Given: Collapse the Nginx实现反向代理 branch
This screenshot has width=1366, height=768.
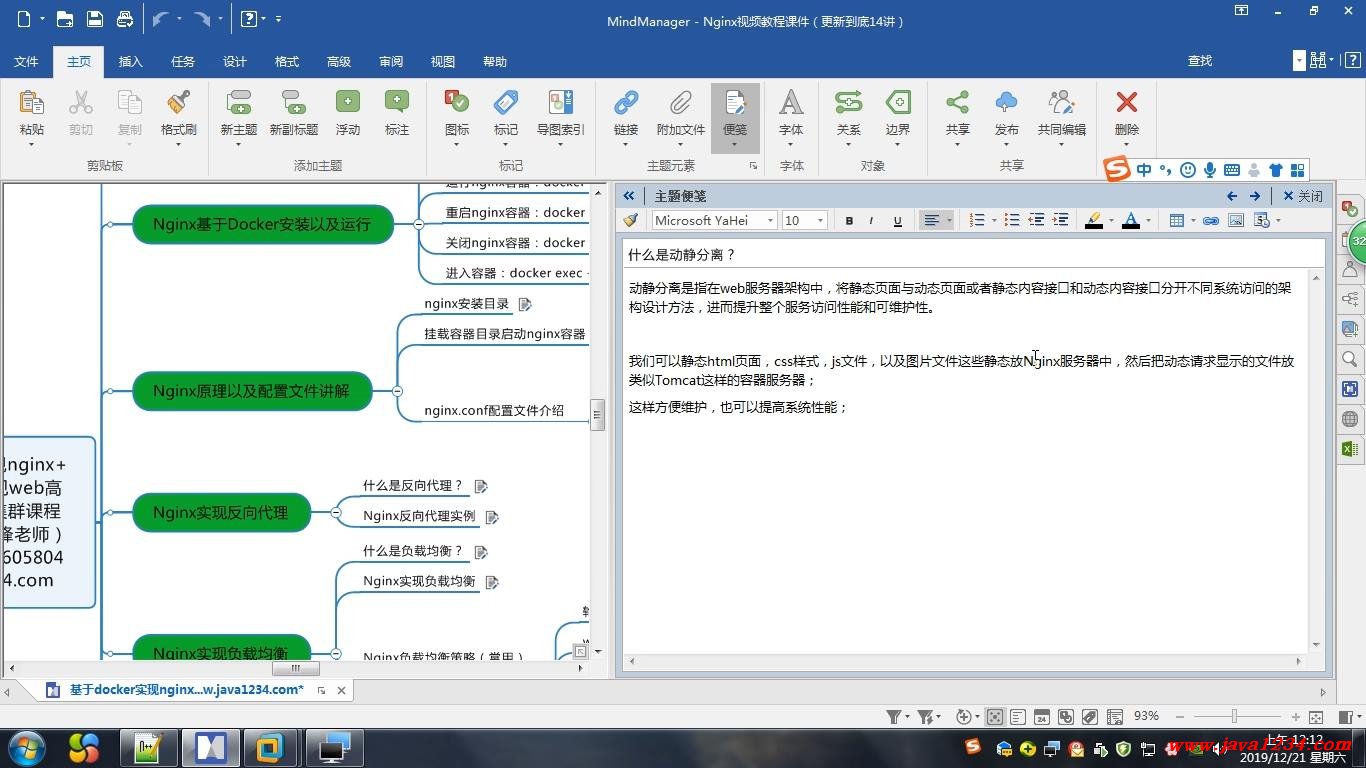Looking at the screenshot, I should tap(336, 512).
